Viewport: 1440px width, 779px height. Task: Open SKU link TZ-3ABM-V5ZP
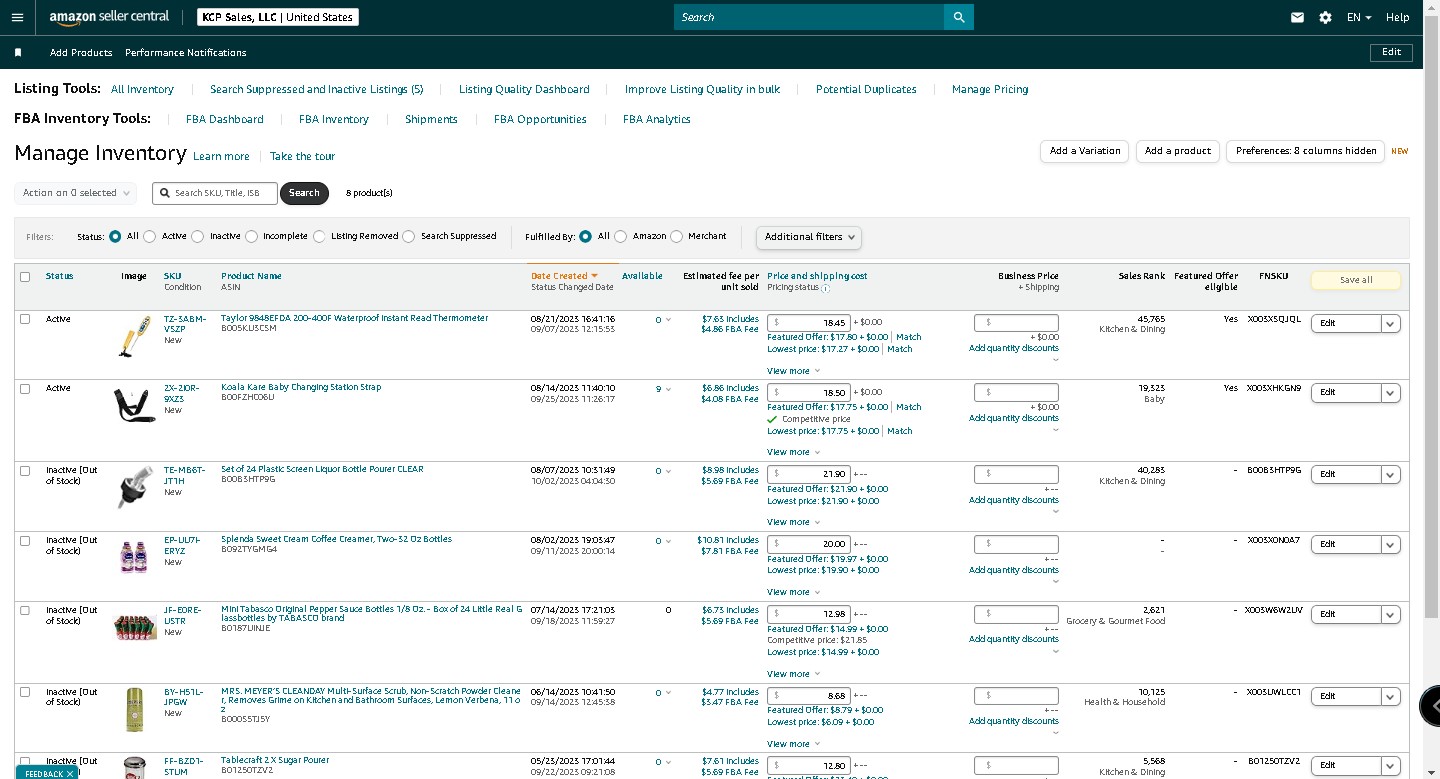185,324
